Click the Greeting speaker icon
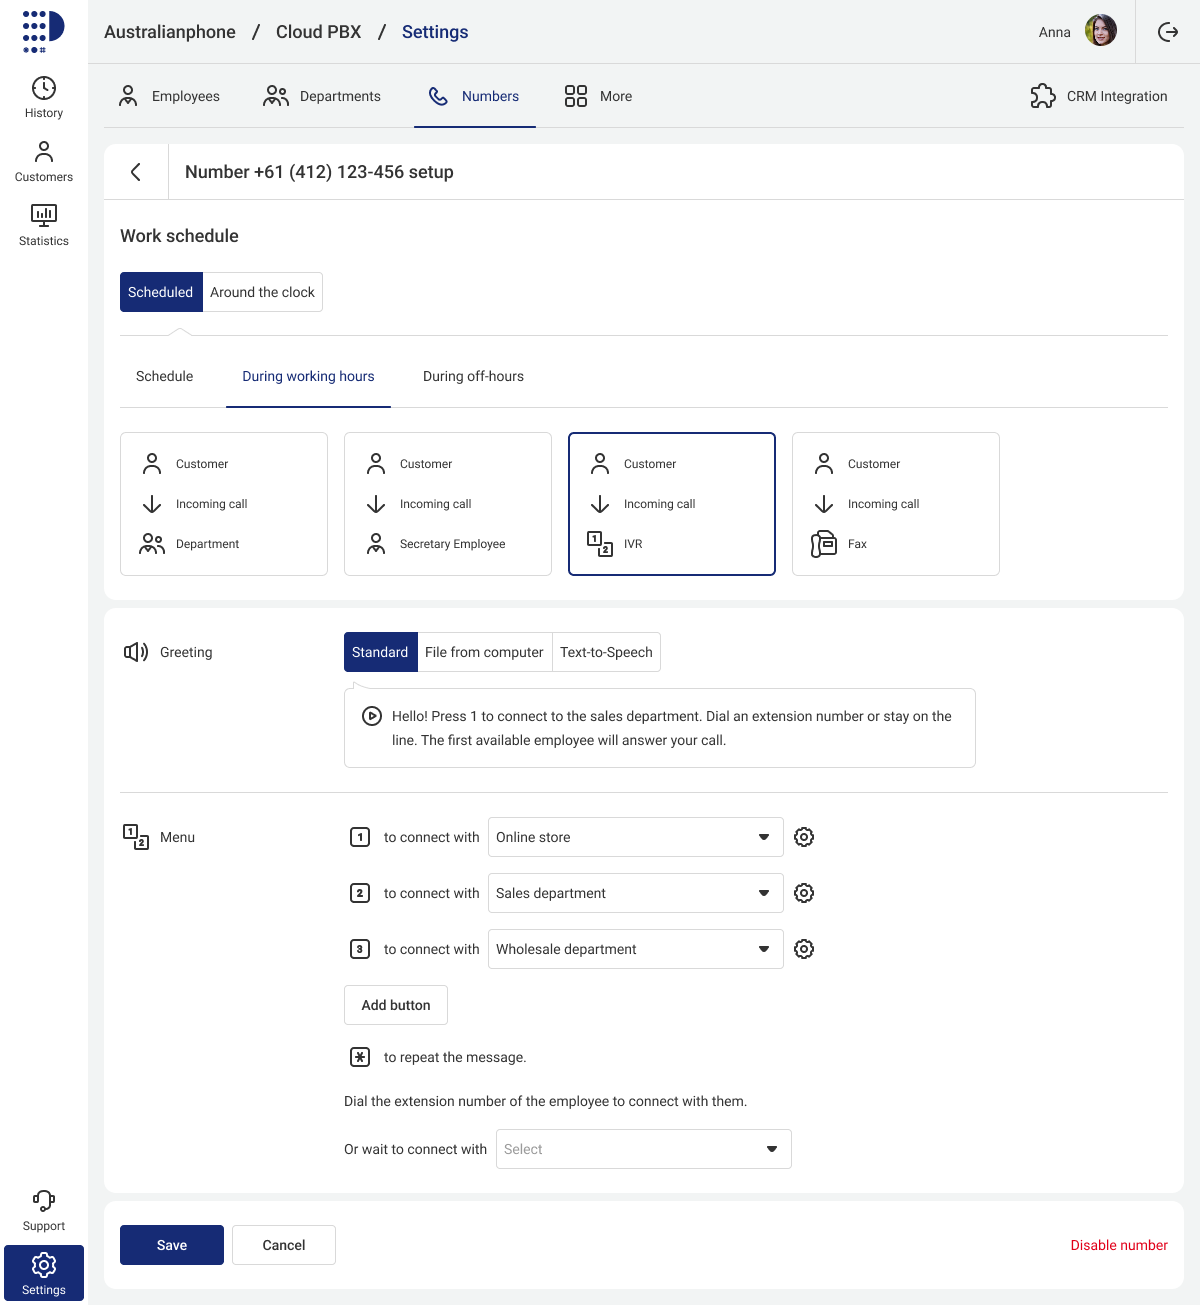1200x1305 pixels. (136, 652)
